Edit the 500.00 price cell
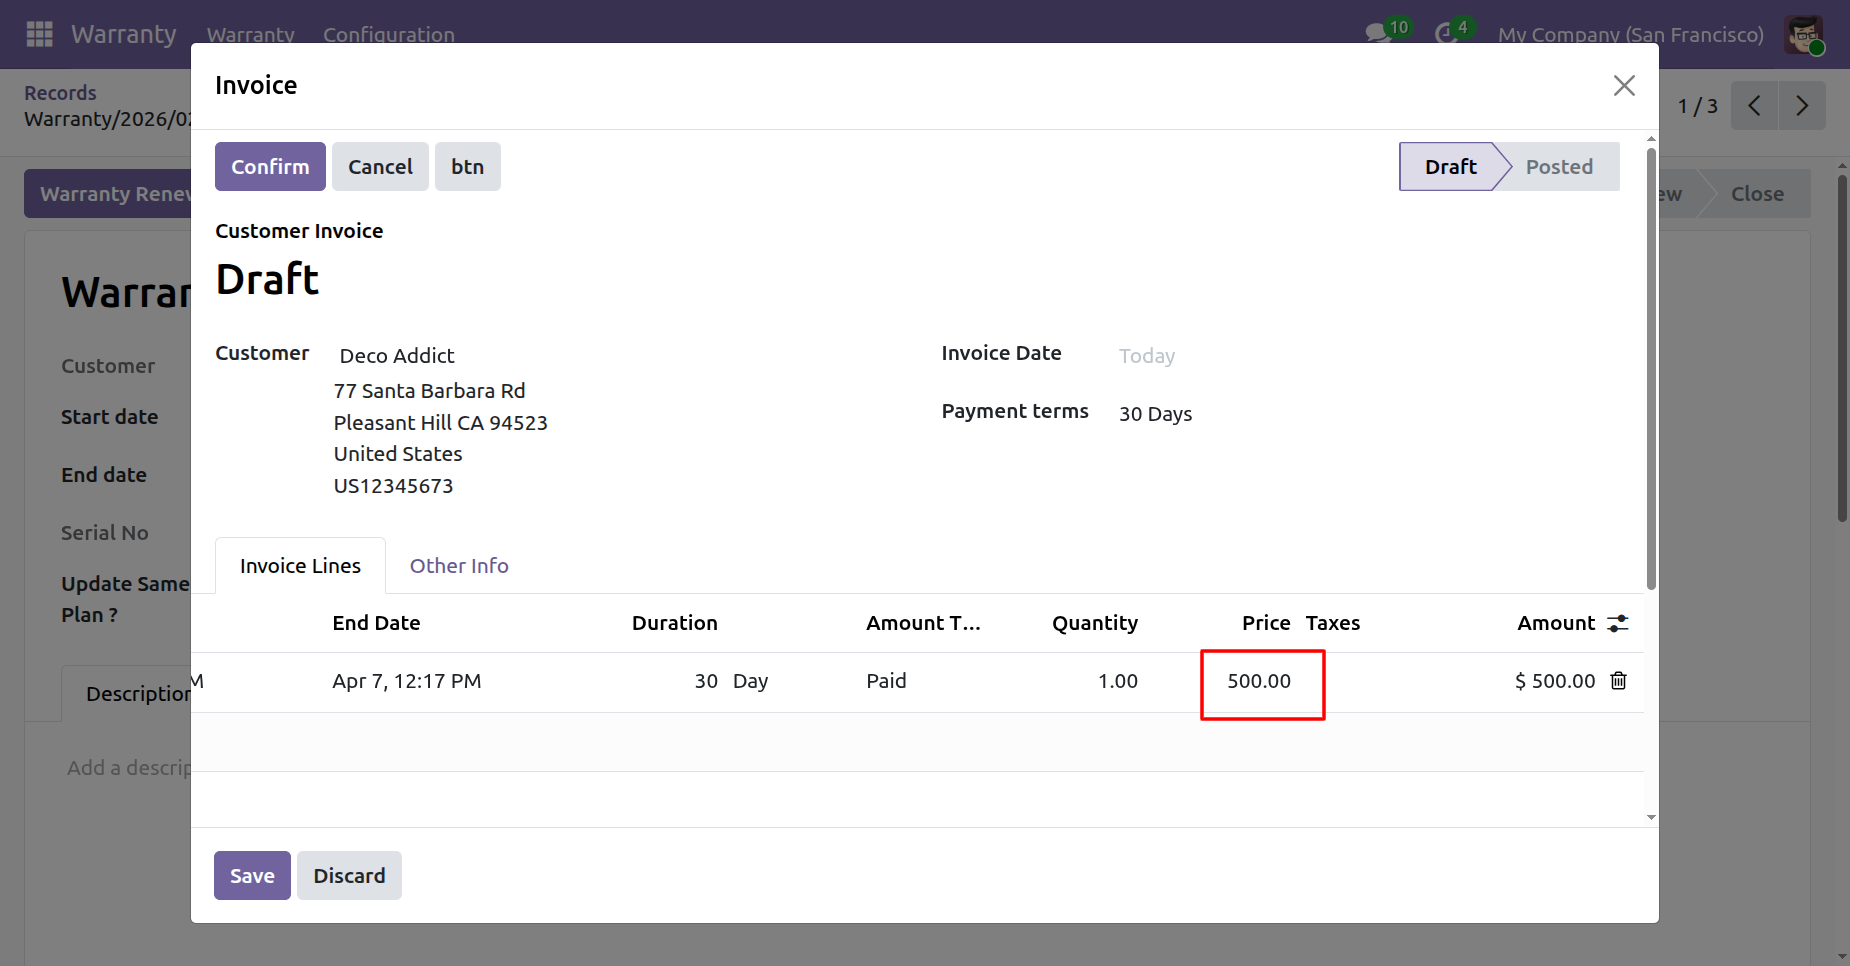 1259,682
